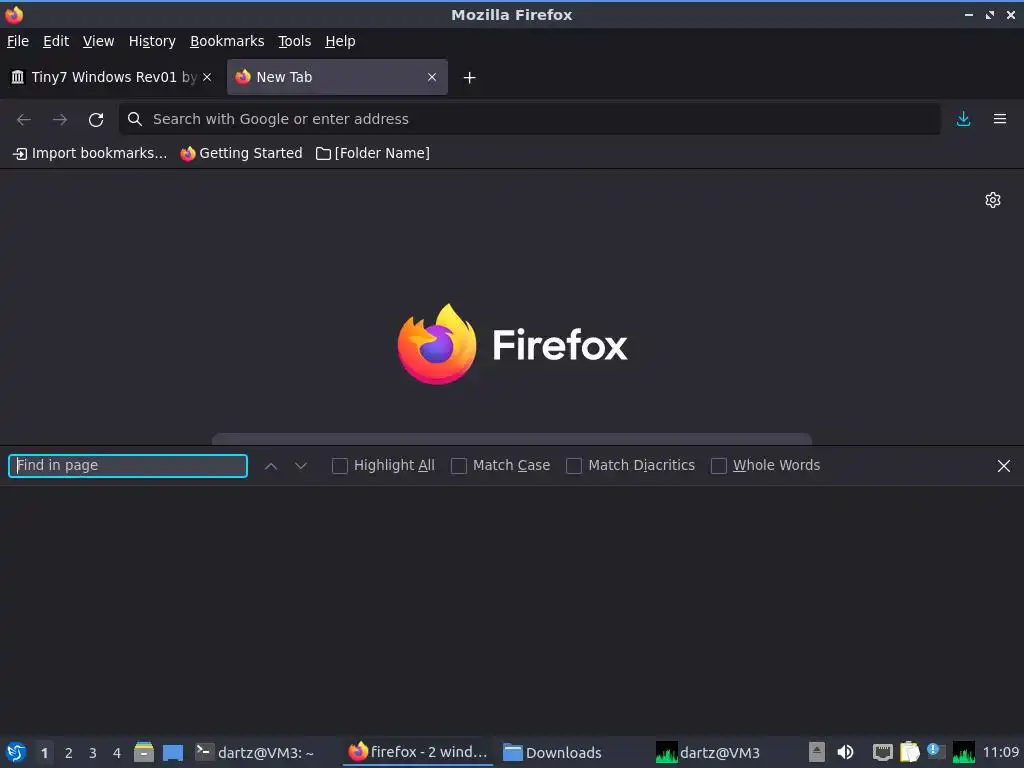The image size is (1024, 768).
Task: Click the notification tray icon with exclamation
Action: point(936,751)
